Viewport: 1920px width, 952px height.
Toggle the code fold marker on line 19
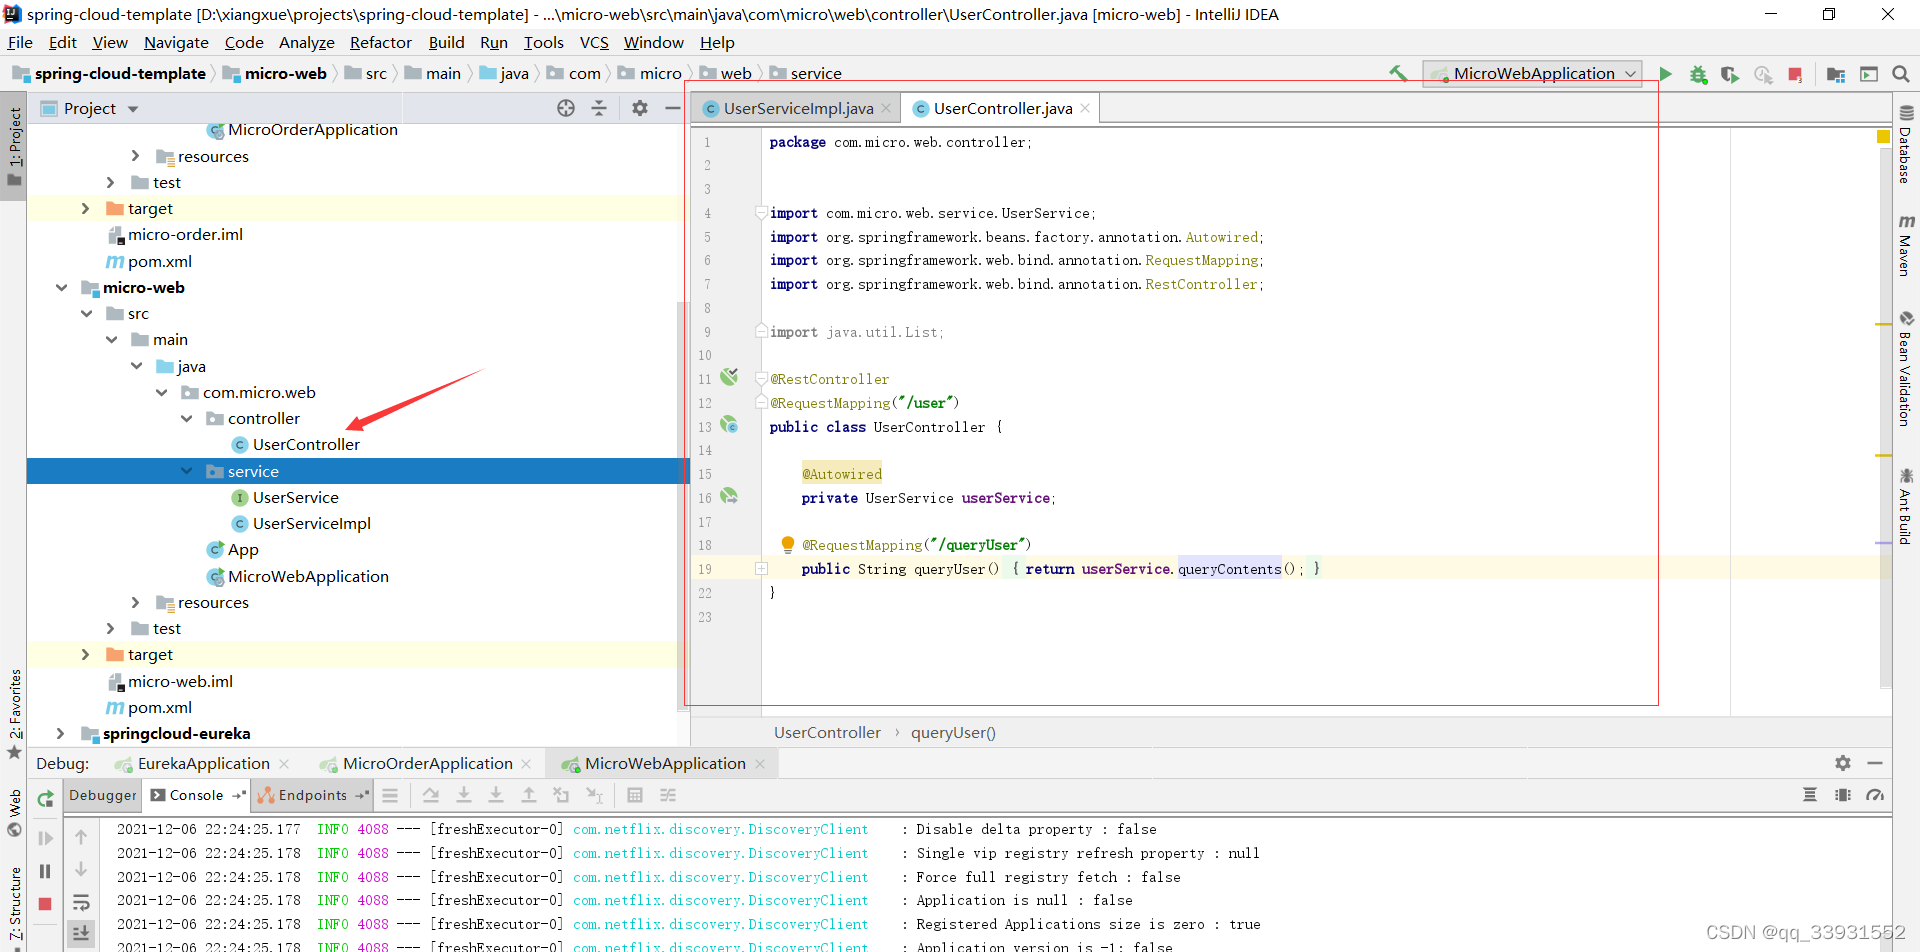761,569
